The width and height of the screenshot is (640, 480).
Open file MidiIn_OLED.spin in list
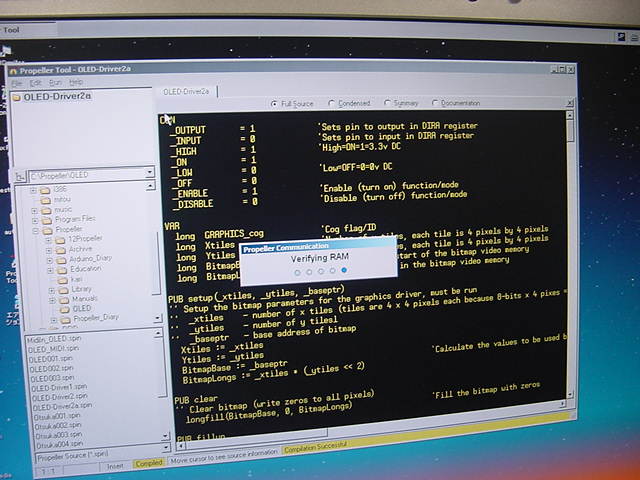[x=54, y=339]
